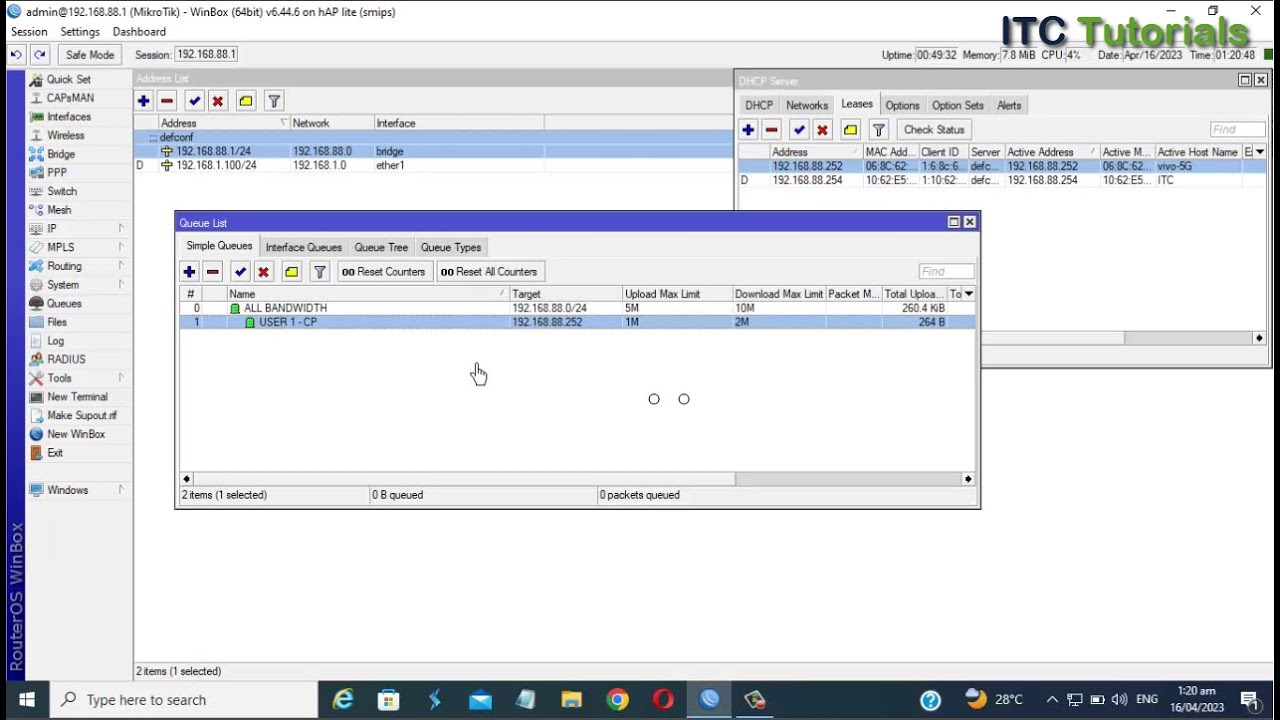Comment icon in DHCP Server toolbar
Screen dimensions: 1280x720
[850, 130]
